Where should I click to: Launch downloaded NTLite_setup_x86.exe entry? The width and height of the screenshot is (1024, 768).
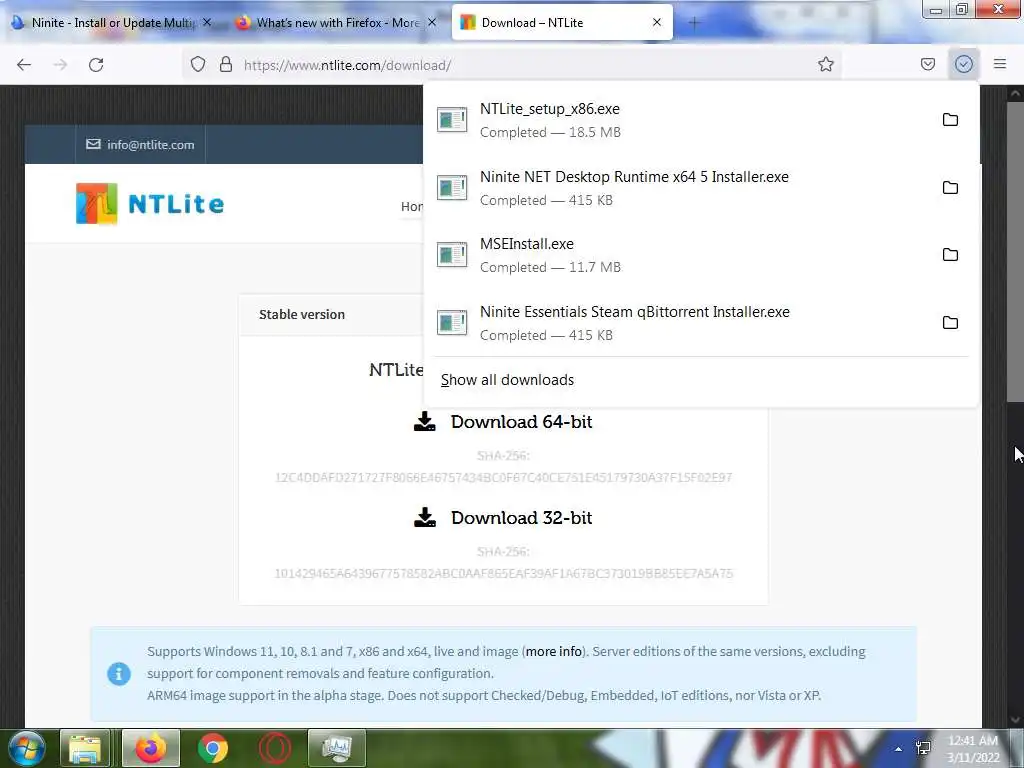pos(679,120)
